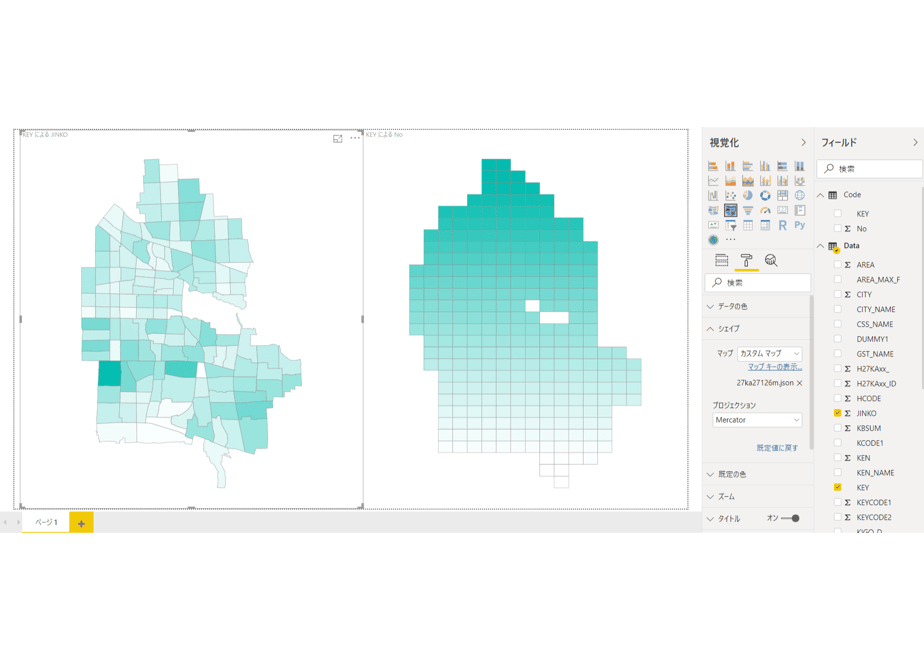Toggle the タイトル switch off
Image resolution: width=924 pixels, height=660 pixels.
(x=790, y=519)
